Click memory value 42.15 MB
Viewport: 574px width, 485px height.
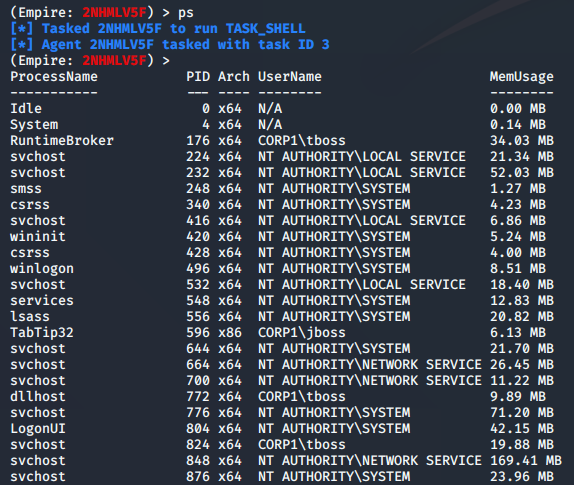click(x=522, y=429)
